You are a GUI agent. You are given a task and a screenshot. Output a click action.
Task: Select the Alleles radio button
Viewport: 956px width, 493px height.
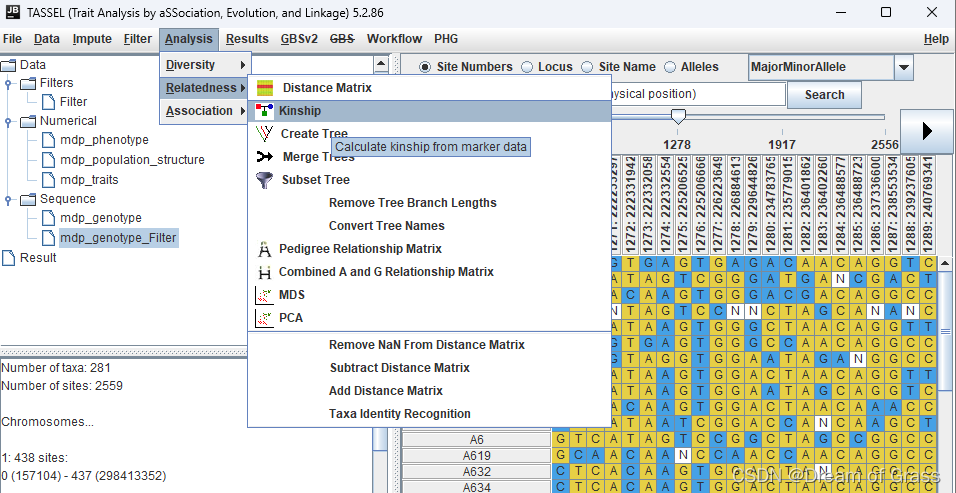(670, 67)
